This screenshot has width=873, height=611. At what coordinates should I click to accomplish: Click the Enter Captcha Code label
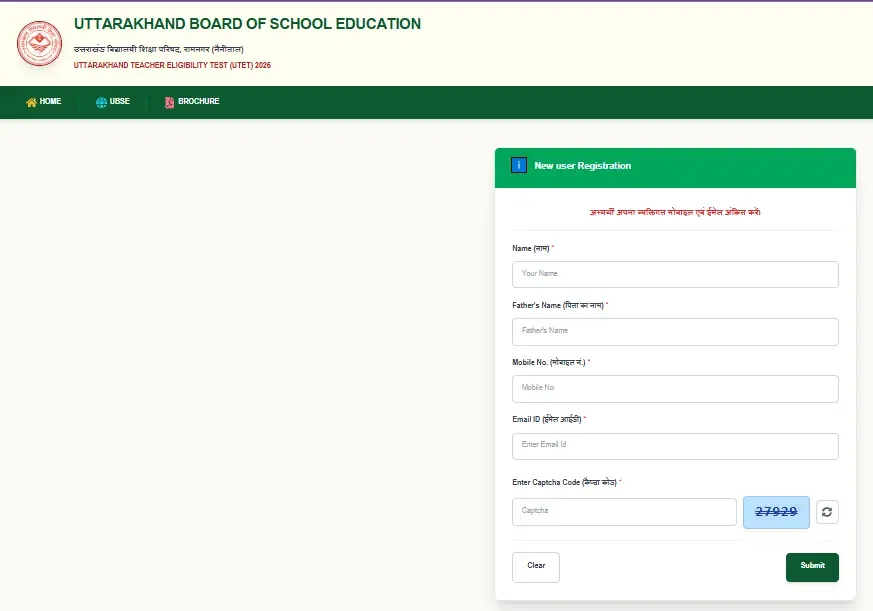[565, 482]
